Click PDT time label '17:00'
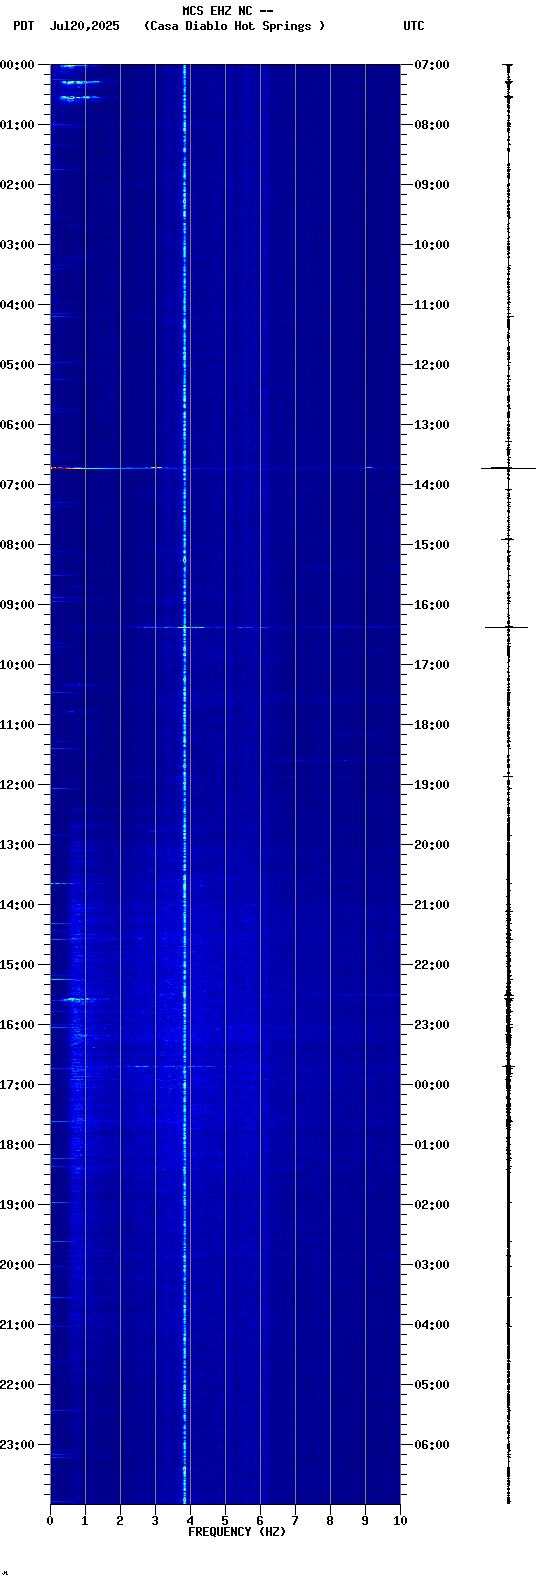The image size is (552, 1584). point(17,1085)
